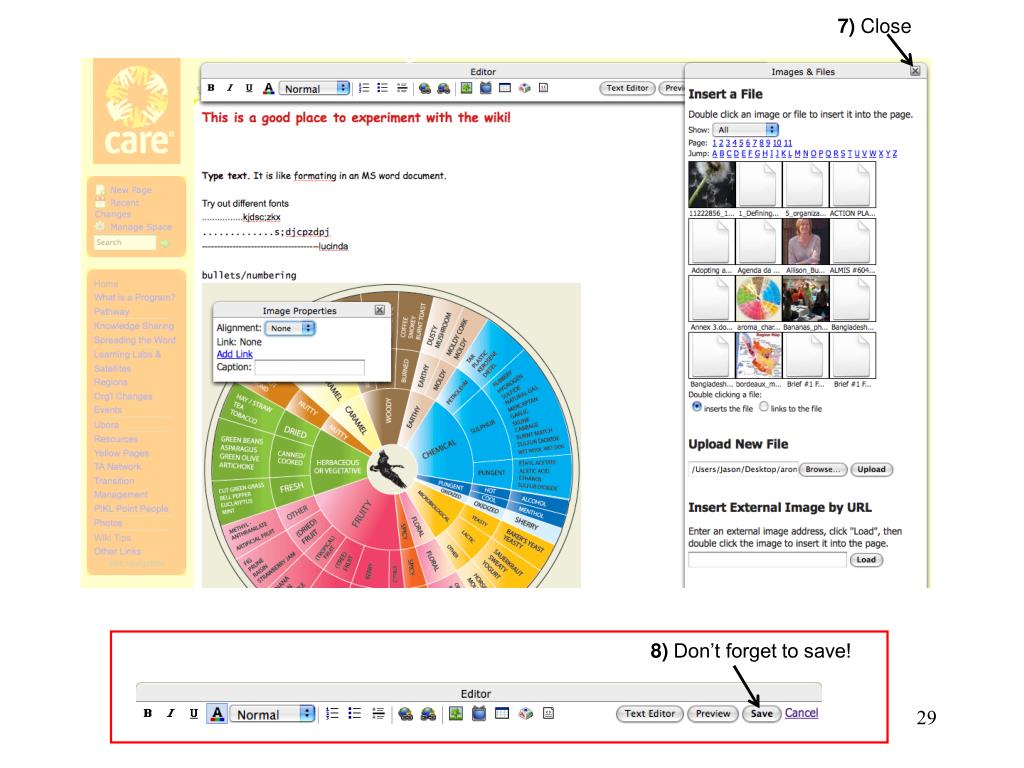The width and height of the screenshot is (1024, 768).
Task: Jump to files starting with Z
Action: point(894,153)
